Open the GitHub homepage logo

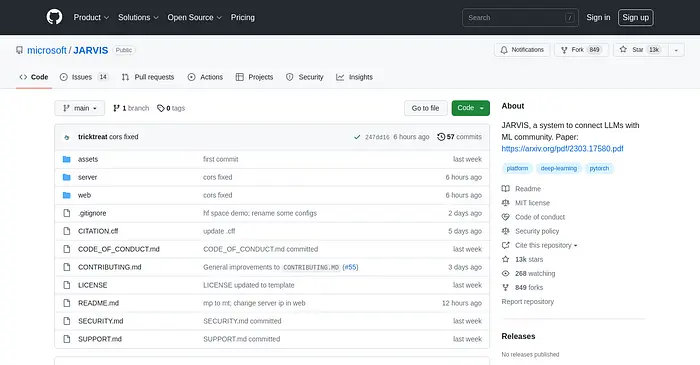point(54,17)
